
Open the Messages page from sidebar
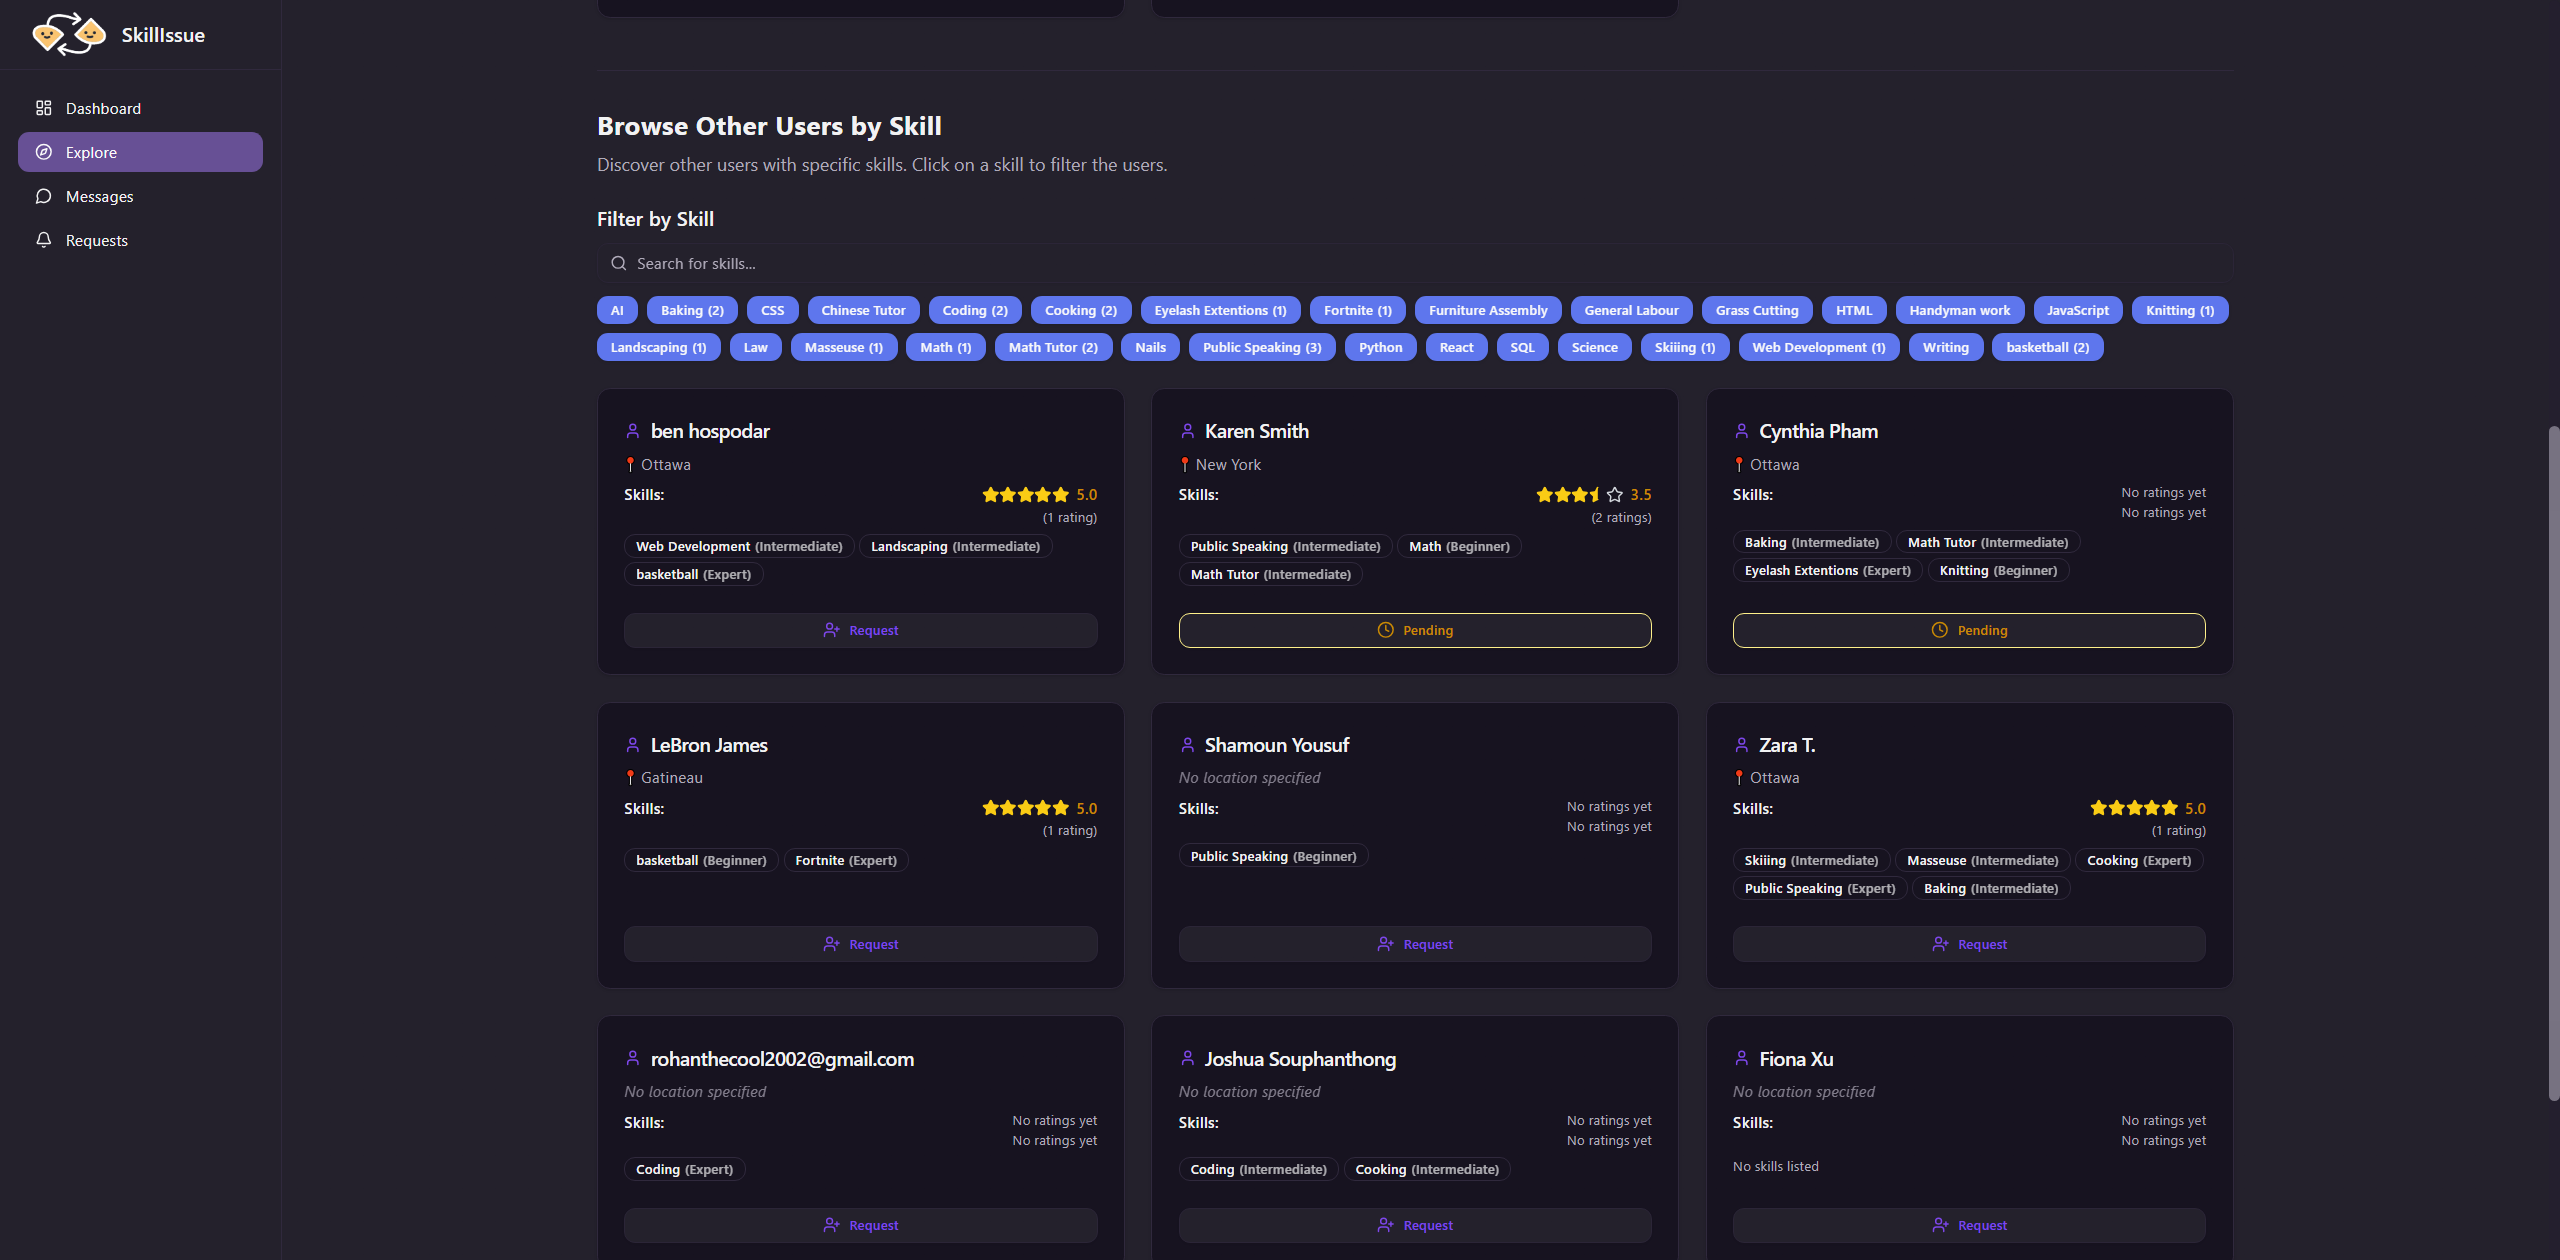(99, 196)
